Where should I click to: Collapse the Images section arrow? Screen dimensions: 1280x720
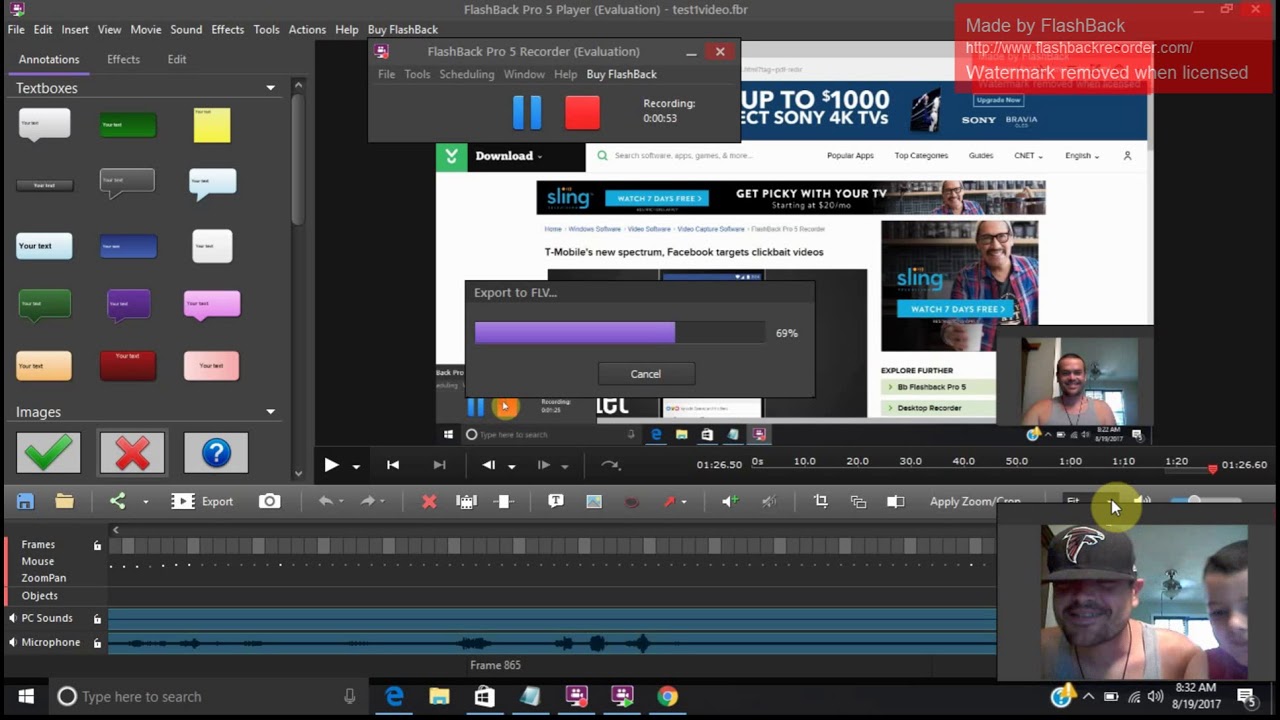tap(270, 412)
